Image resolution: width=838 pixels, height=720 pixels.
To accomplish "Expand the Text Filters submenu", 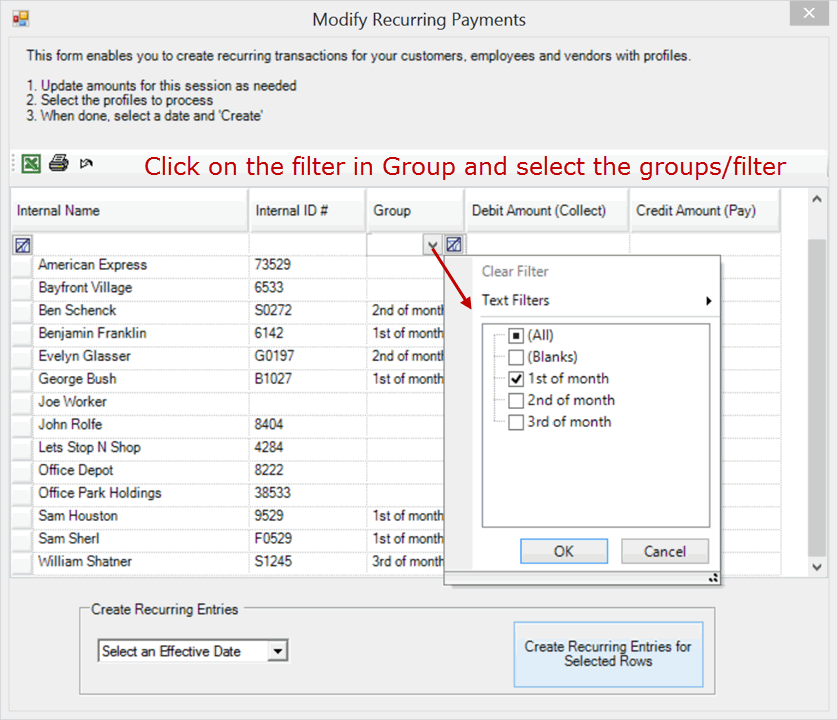I will pos(596,300).
